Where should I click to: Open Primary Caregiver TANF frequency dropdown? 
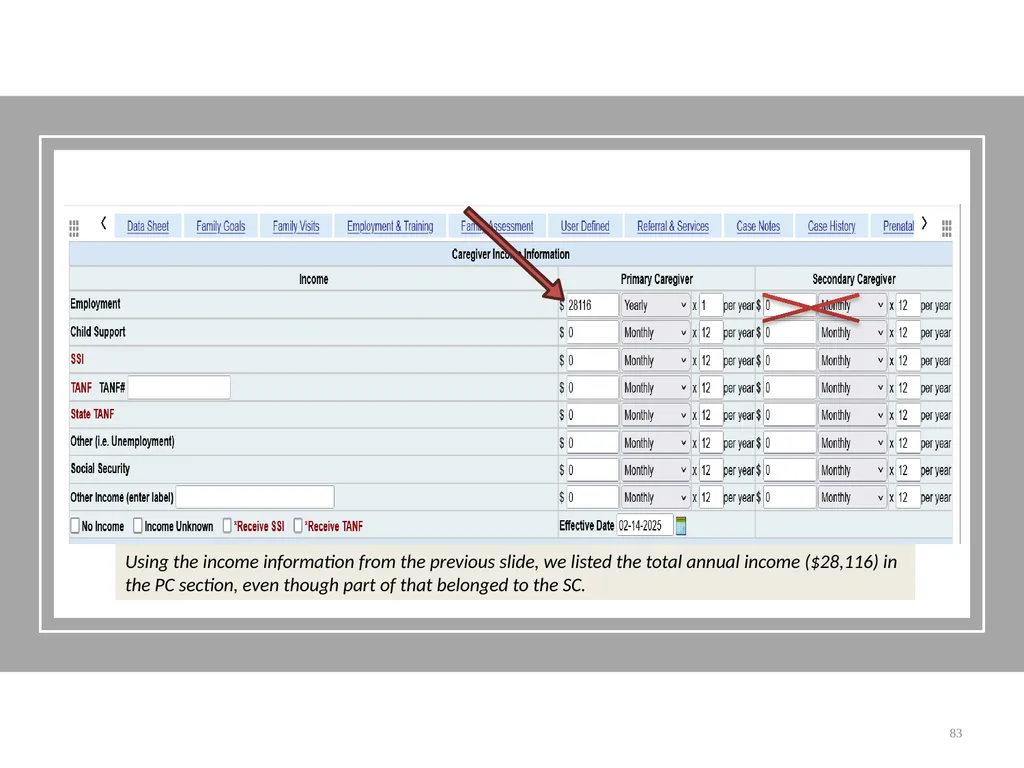coord(655,388)
